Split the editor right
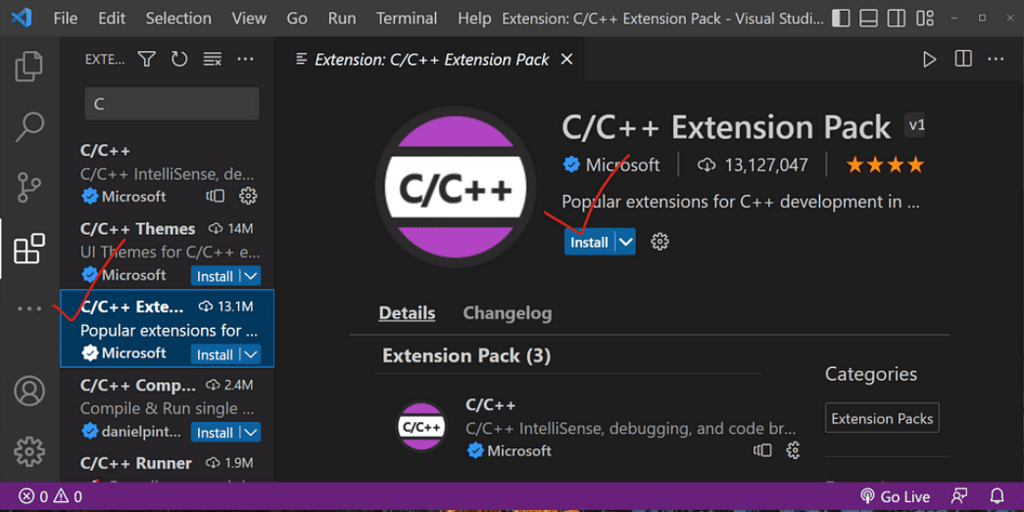1024x512 pixels. point(963,59)
